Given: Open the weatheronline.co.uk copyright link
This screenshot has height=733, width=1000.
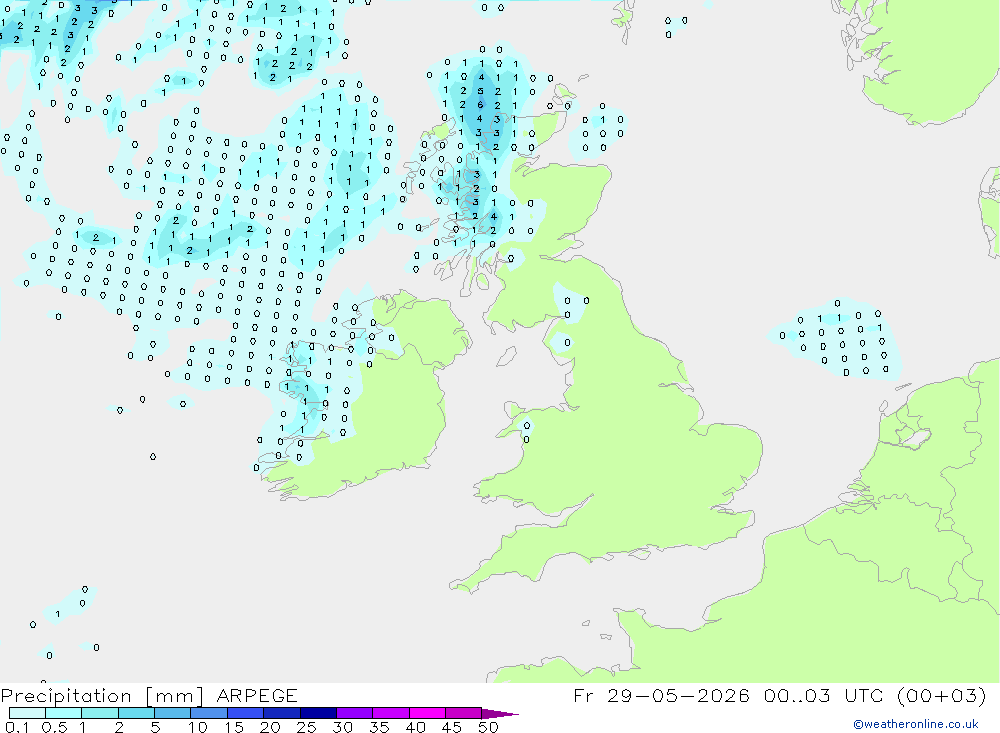Looking at the screenshot, I should pyautogui.click(x=916, y=724).
